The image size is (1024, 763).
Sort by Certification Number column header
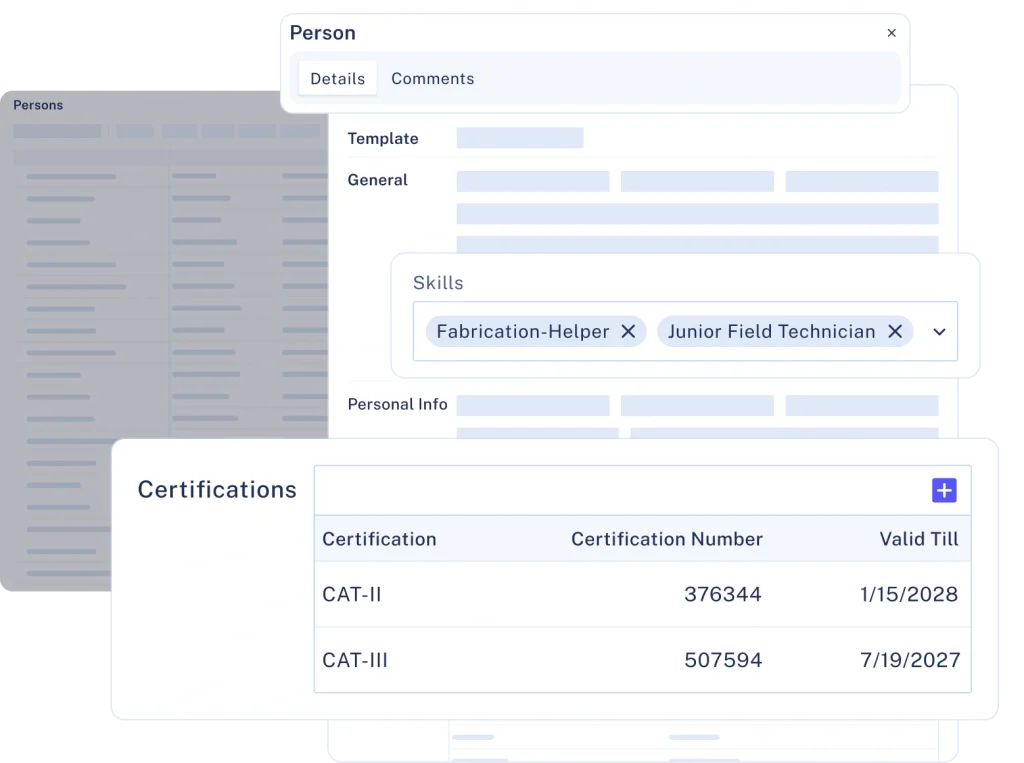666,539
